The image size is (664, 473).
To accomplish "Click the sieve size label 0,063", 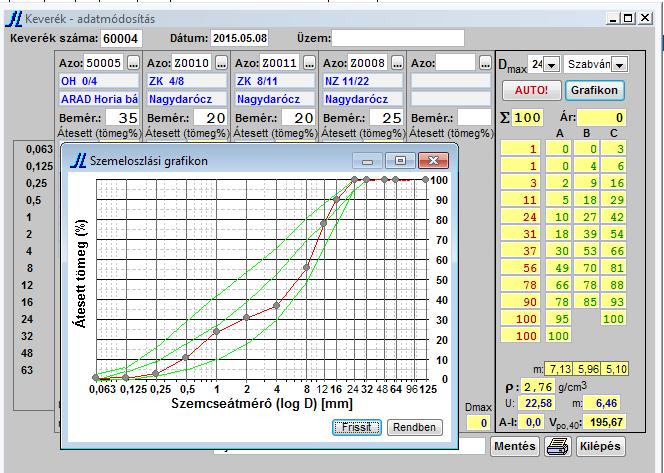I will (39, 149).
